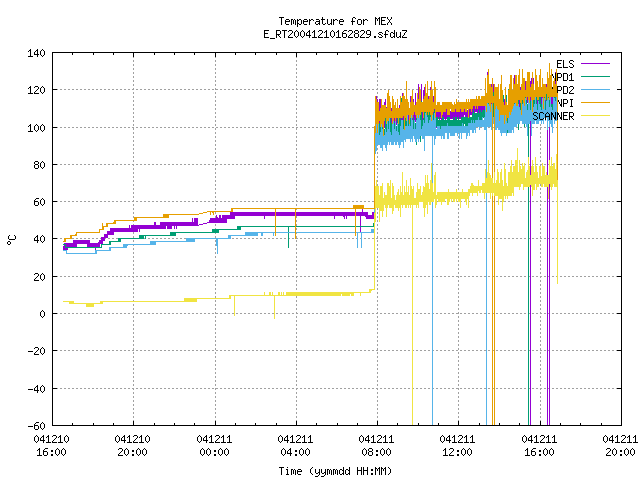
Task: Click the y-axis label -60
Action: [x=36, y=426]
